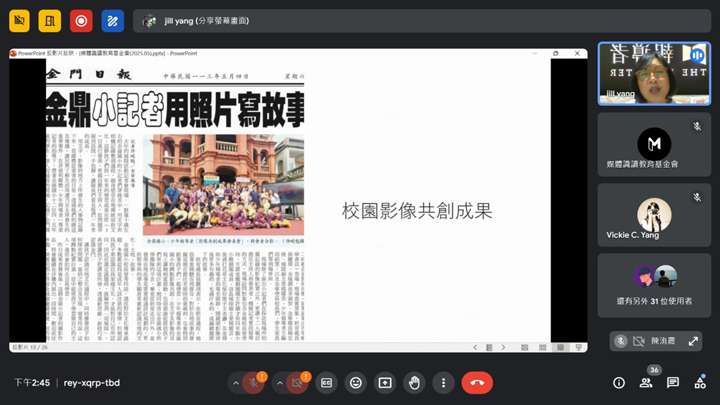Expand the microphone audio settings chevron
The height and width of the screenshot is (405, 720).
[236, 383]
